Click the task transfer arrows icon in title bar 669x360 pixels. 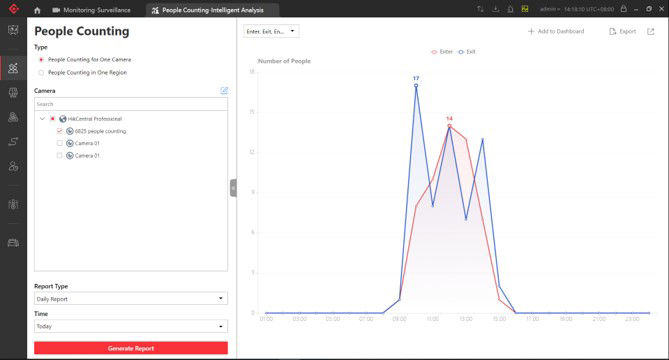coord(480,9)
